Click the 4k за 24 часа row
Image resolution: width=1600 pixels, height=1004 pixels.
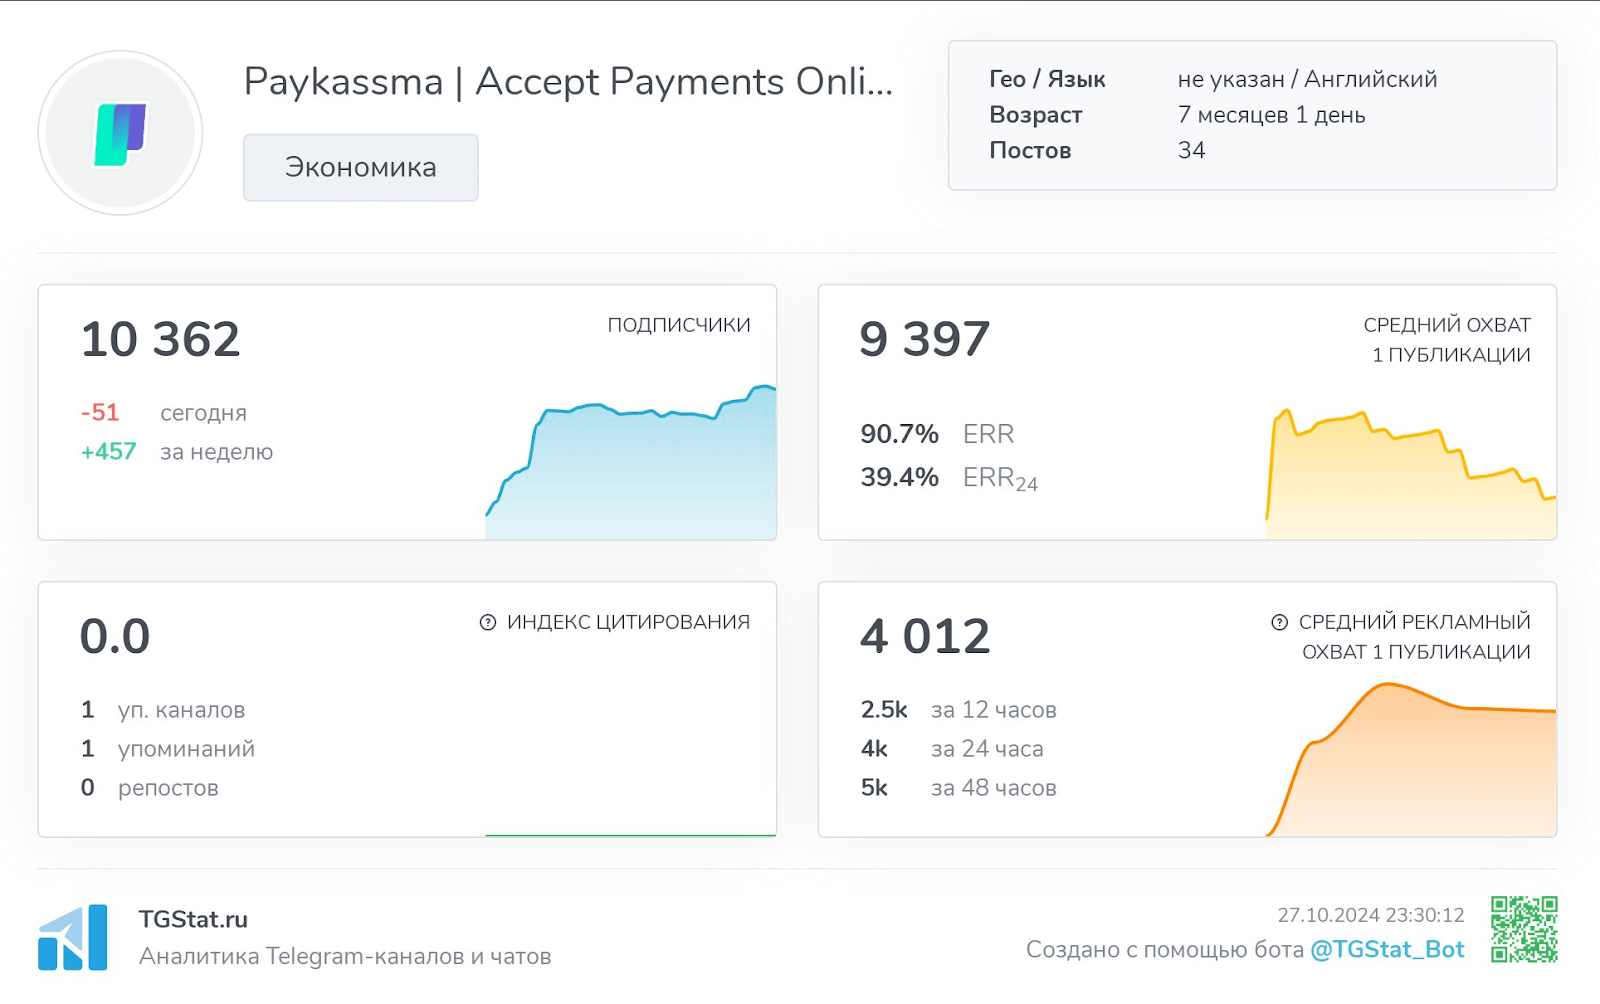952,749
